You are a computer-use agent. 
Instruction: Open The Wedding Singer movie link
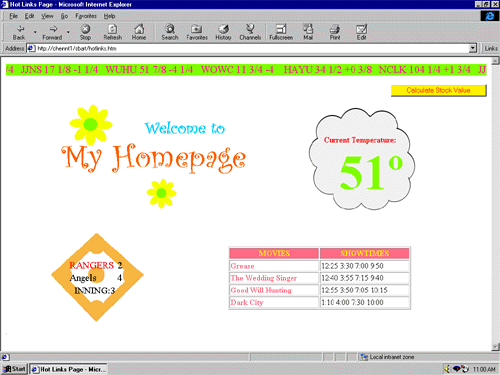264,278
